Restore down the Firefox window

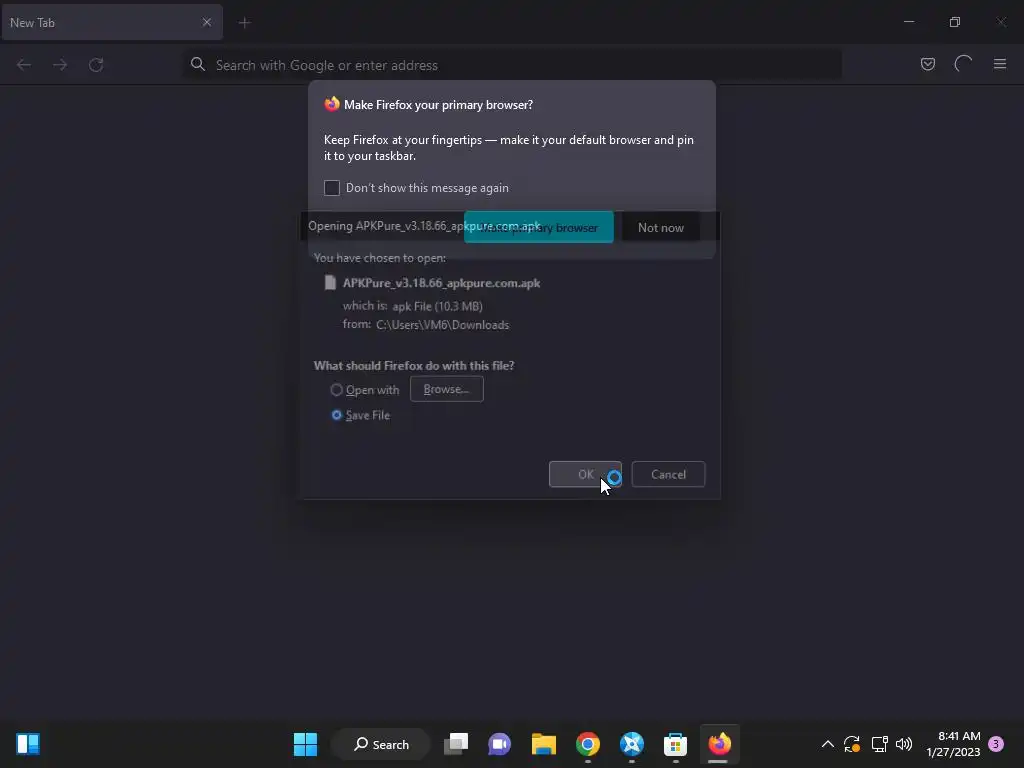955,22
